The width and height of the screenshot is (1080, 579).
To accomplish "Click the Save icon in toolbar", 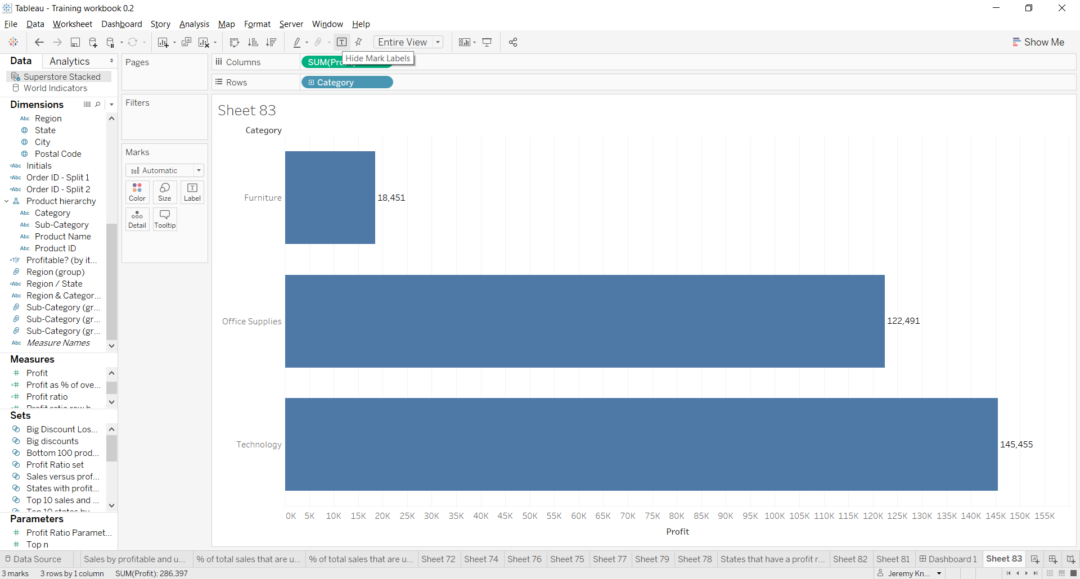I will pyautogui.click(x=75, y=42).
